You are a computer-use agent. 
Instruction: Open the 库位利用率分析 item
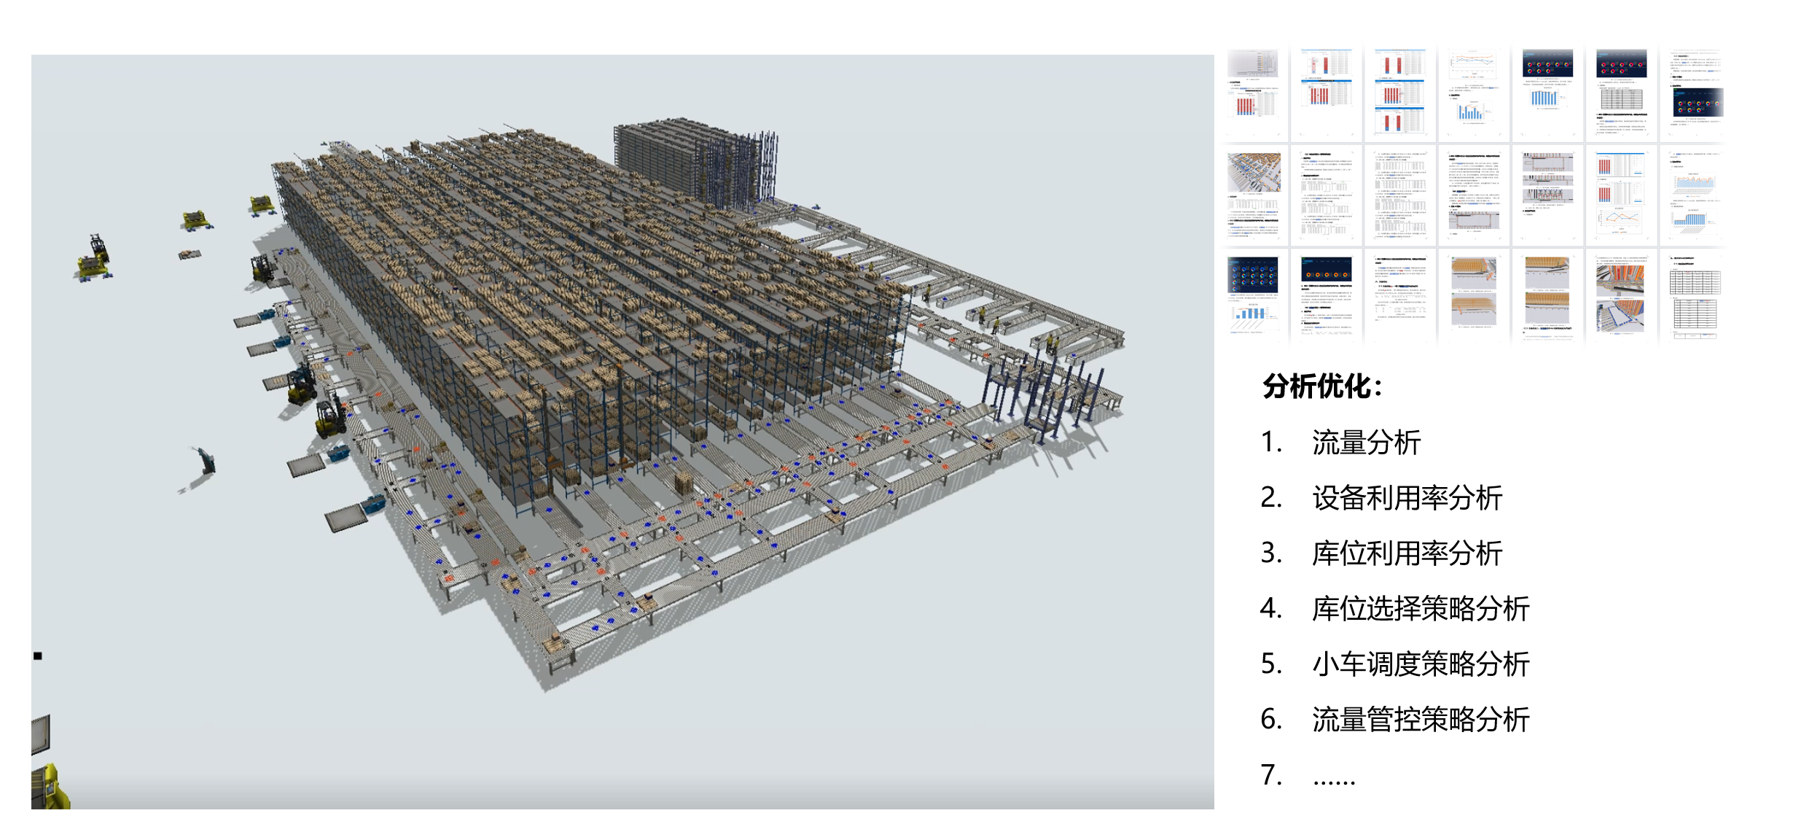pos(1406,553)
